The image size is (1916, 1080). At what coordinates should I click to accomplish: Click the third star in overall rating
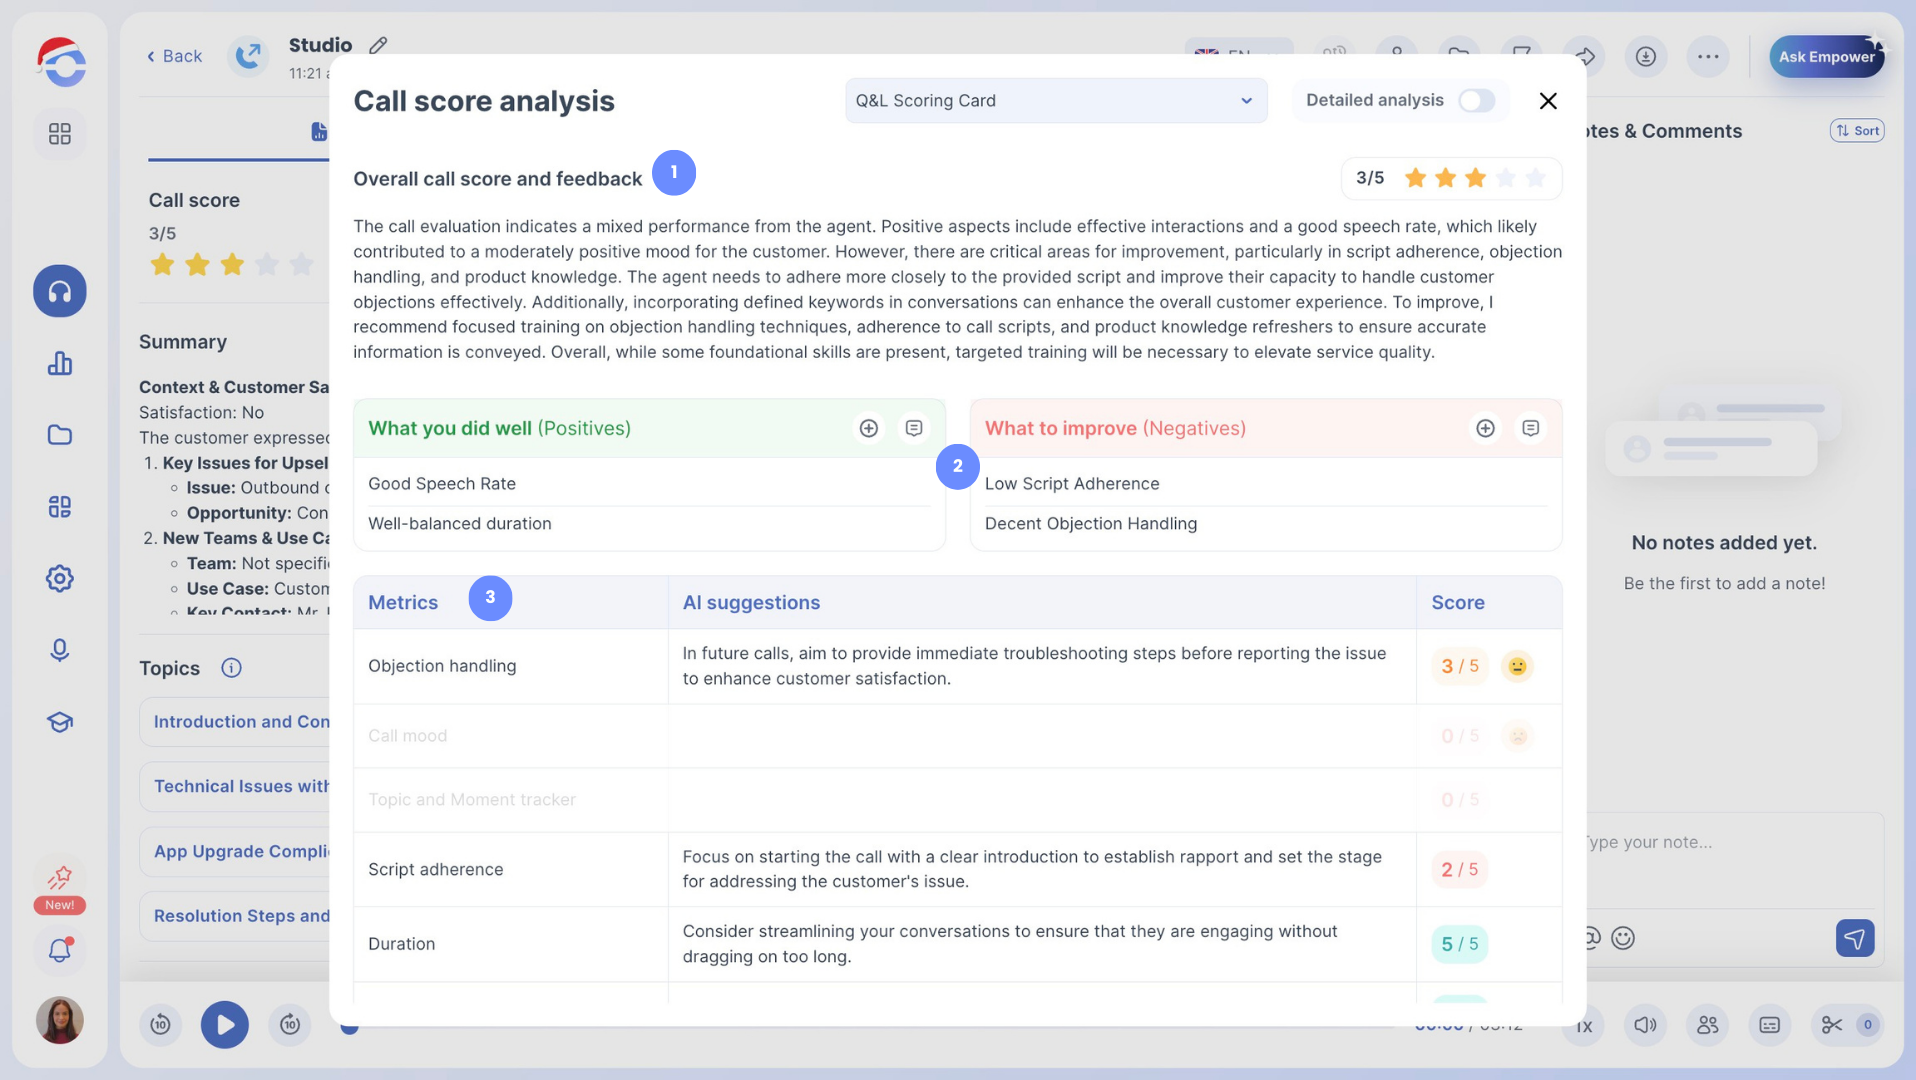(x=1475, y=178)
